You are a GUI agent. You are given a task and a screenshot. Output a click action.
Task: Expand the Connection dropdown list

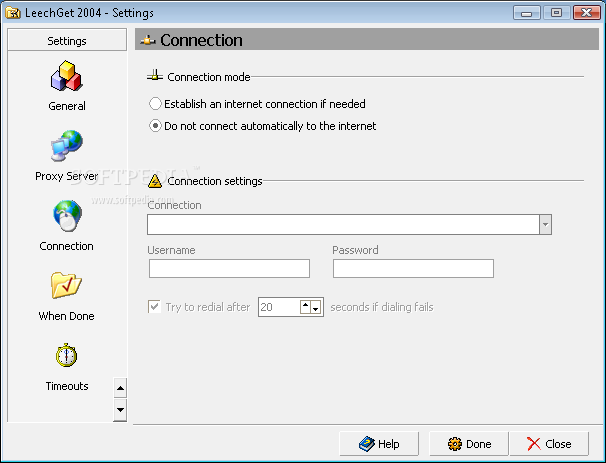[x=545, y=225]
